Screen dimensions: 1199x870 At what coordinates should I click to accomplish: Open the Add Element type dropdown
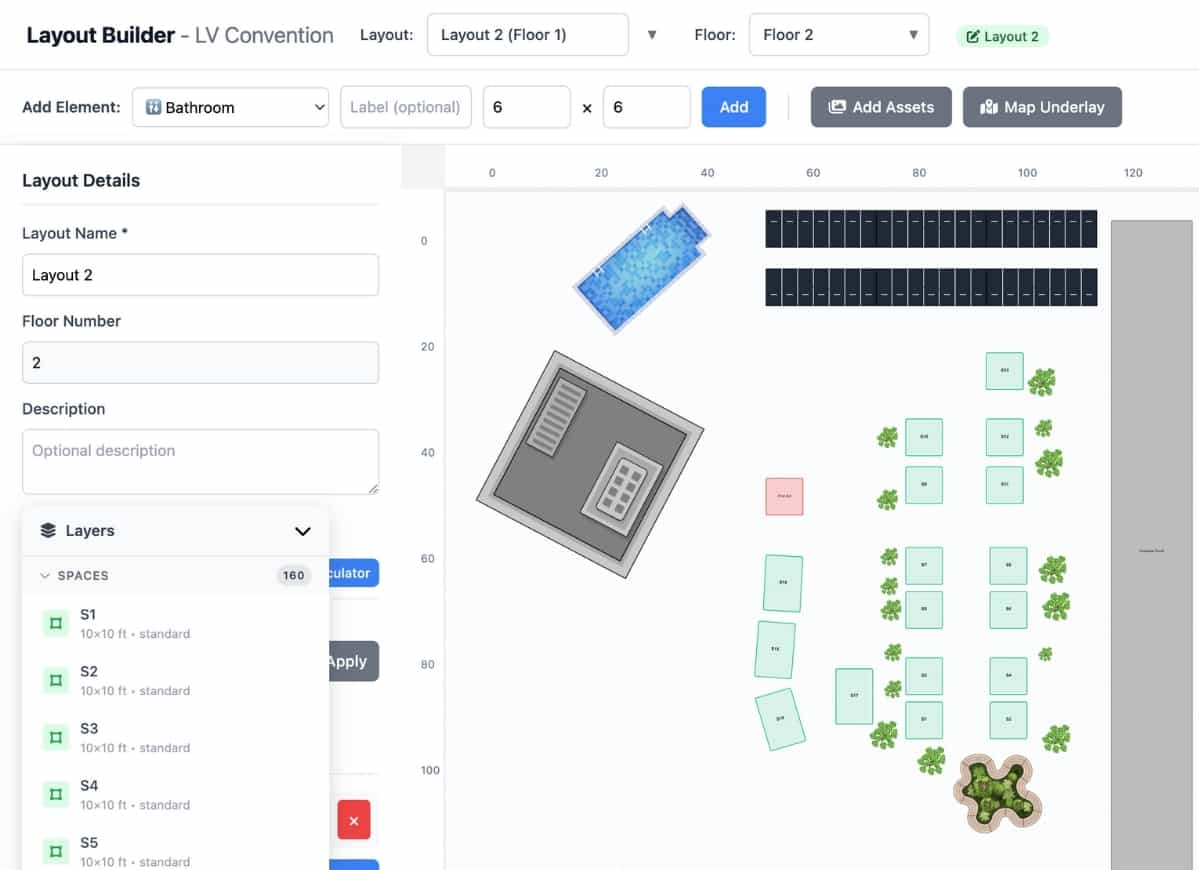click(230, 107)
